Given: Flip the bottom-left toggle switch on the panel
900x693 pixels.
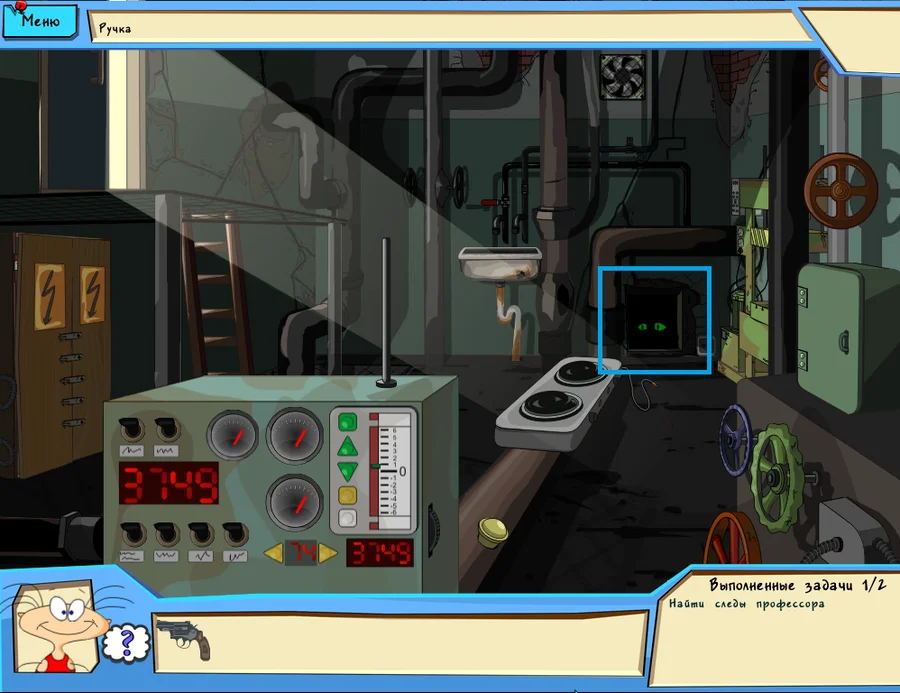Looking at the screenshot, I should click(x=131, y=533).
